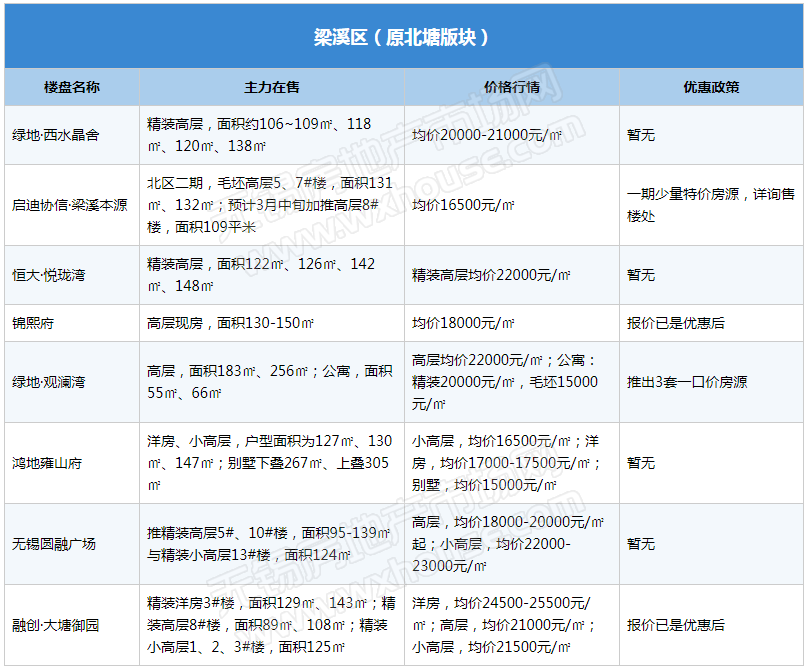Viewport: 807px width, 669px height.
Task: Select the 主力在售 column header
Action: click(x=272, y=87)
